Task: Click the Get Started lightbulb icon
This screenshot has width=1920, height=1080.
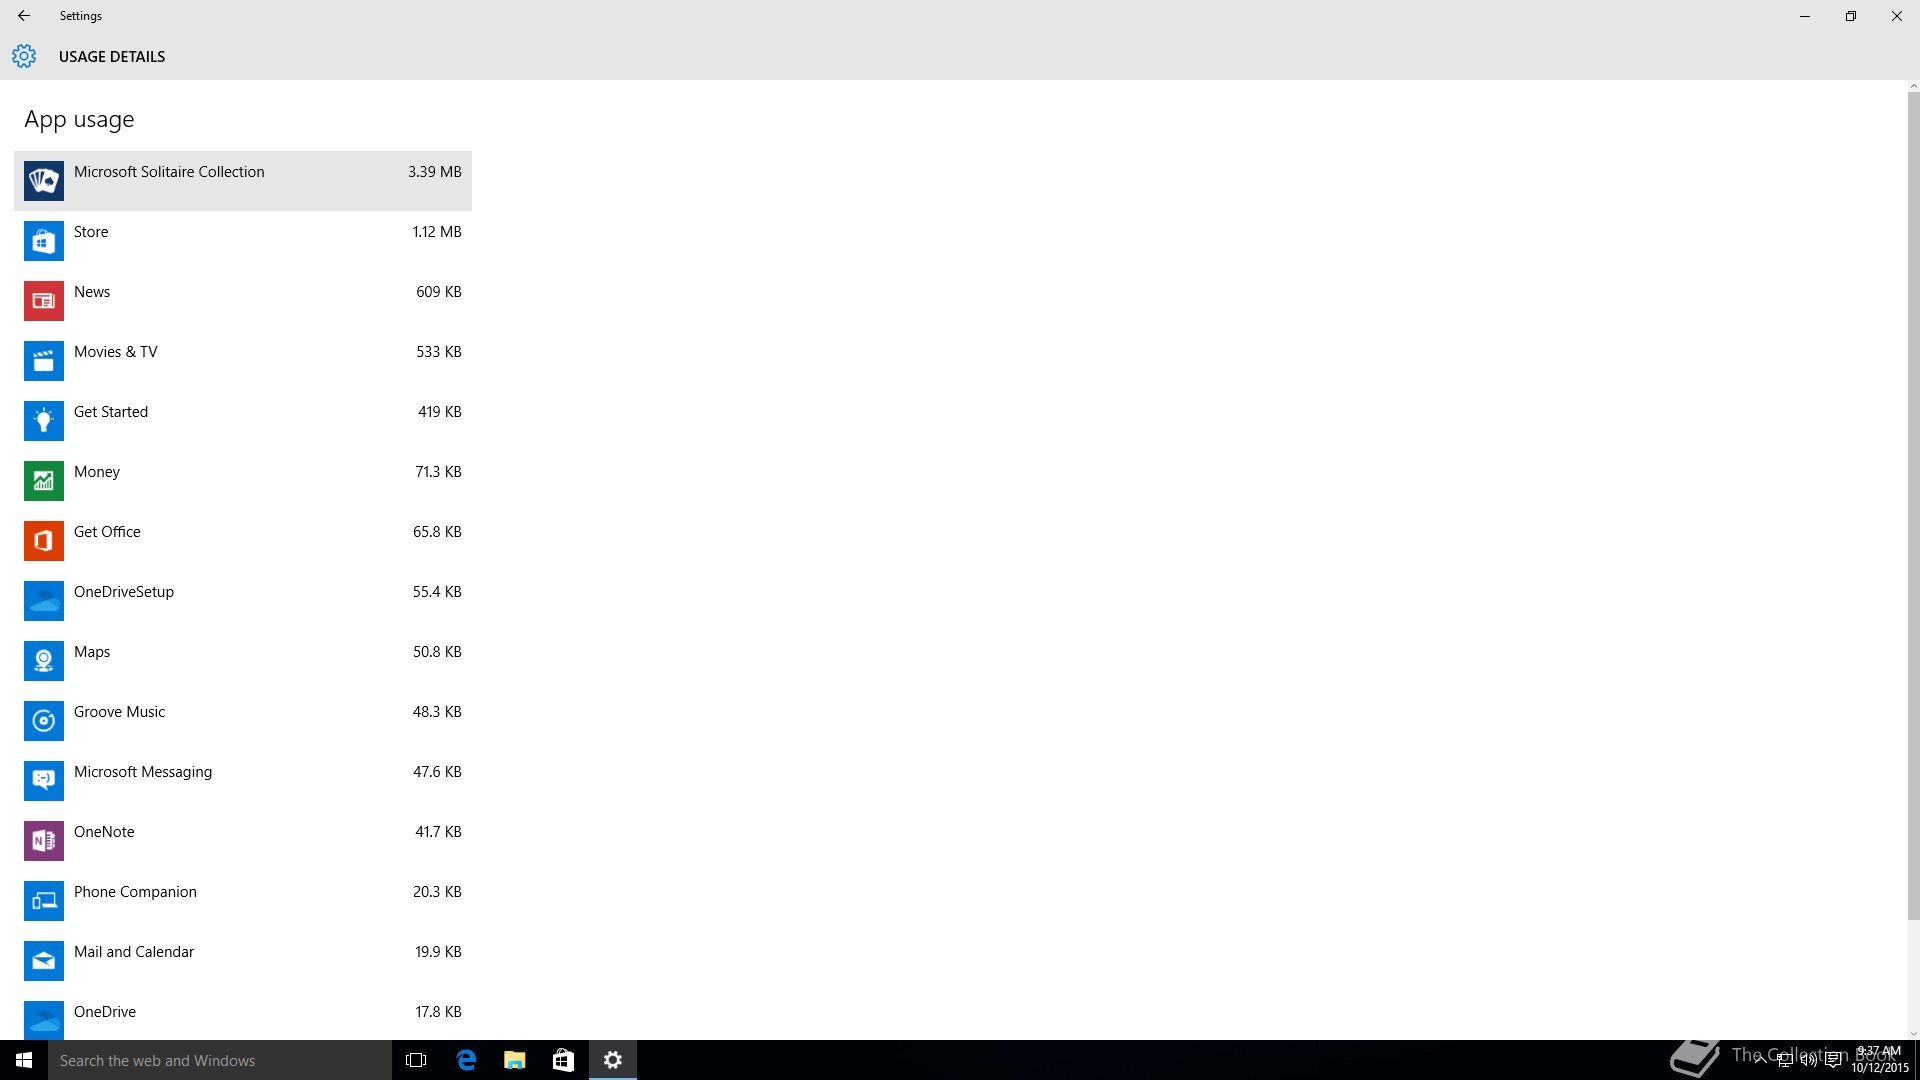Action: (x=44, y=421)
